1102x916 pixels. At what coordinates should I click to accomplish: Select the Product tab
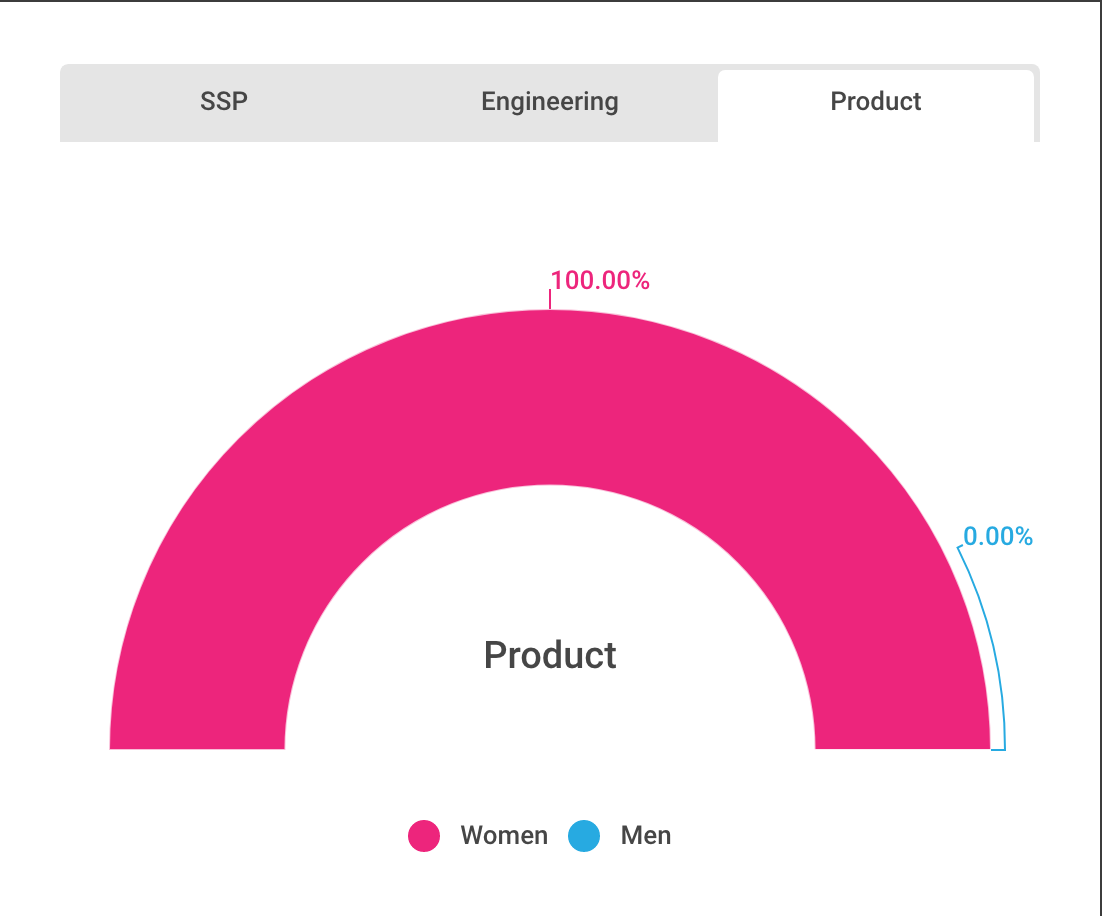(x=876, y=104)
